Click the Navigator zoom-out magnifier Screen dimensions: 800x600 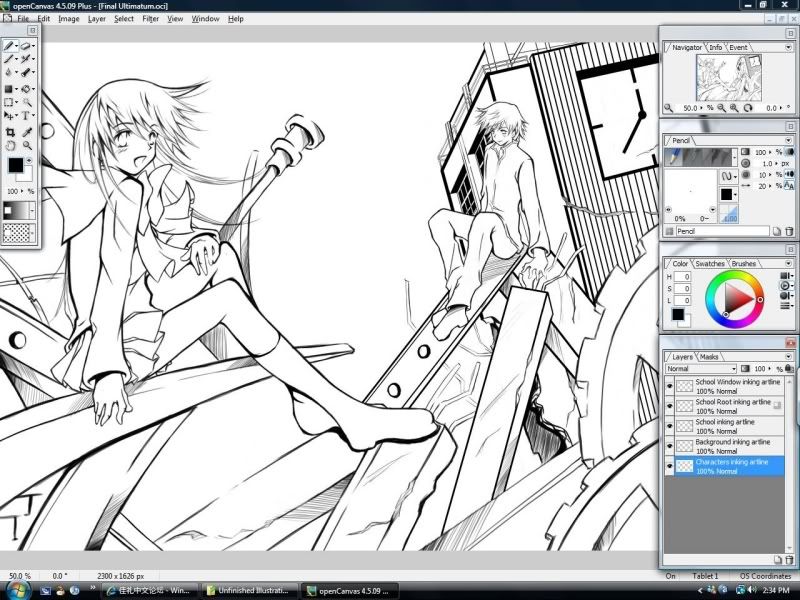tap(721, 108)
